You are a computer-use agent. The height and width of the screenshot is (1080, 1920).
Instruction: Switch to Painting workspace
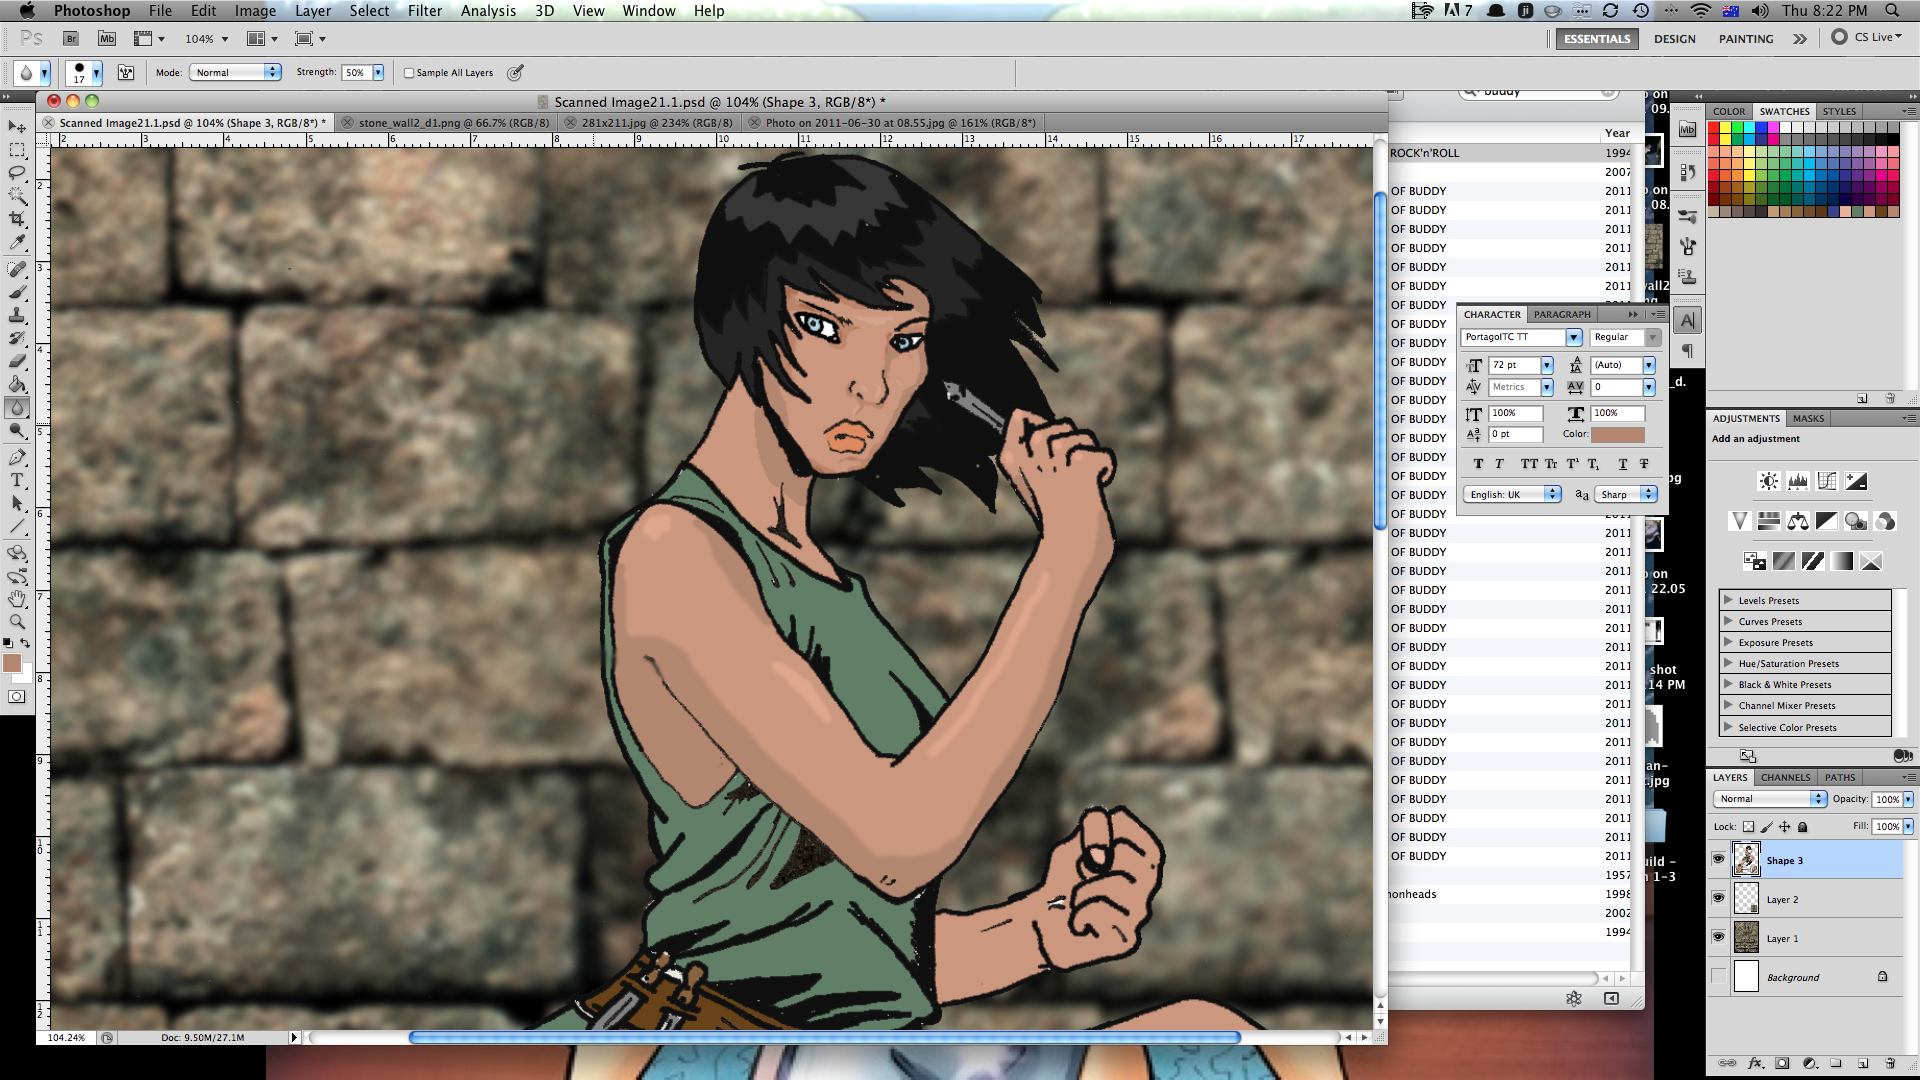point(1746,39)
